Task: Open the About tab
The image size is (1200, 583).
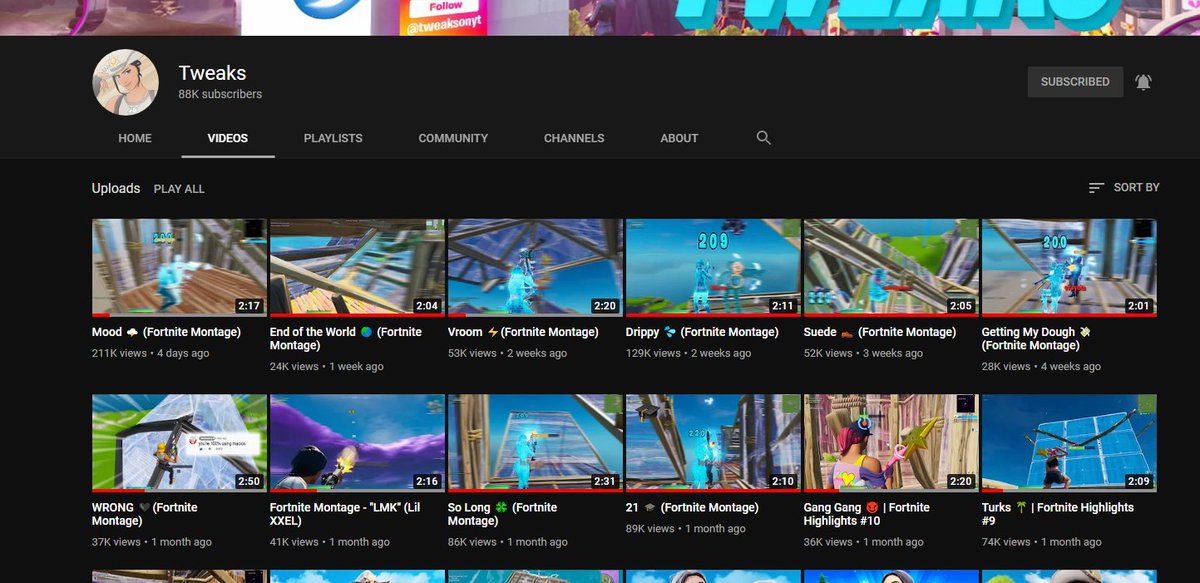Action: point(679,138)
